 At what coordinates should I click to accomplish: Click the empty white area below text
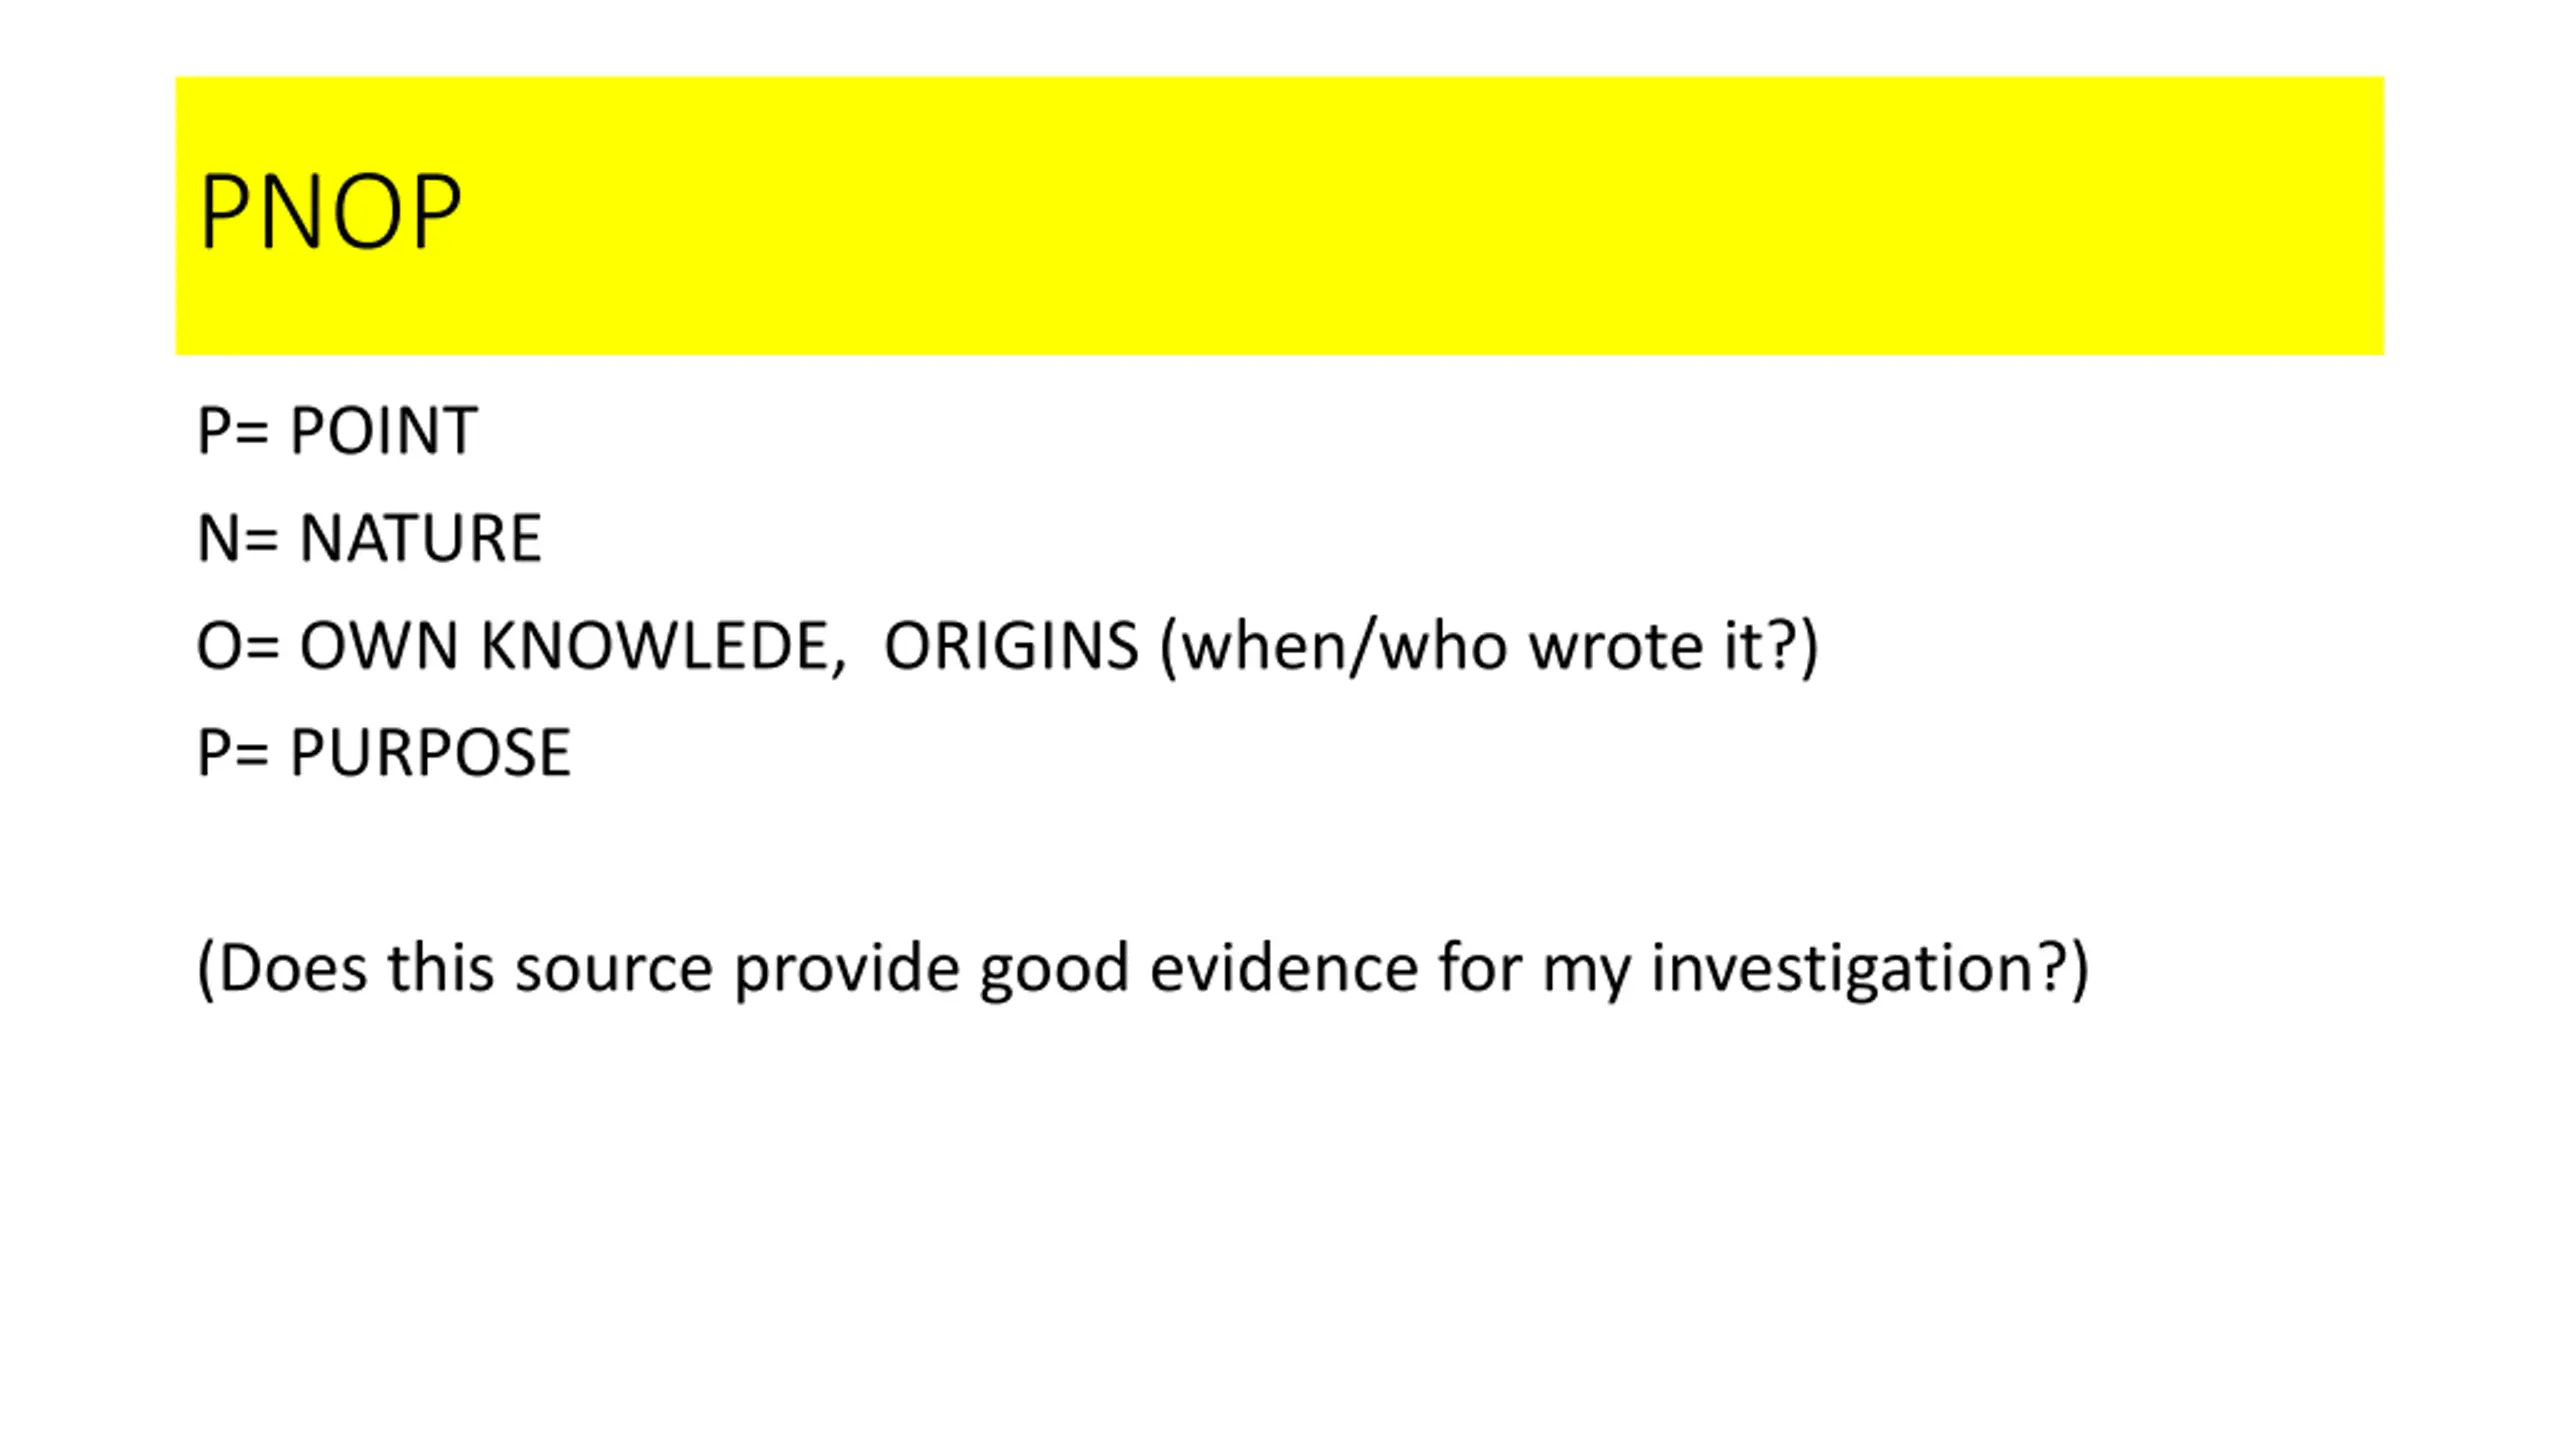coord(1280,1230)
